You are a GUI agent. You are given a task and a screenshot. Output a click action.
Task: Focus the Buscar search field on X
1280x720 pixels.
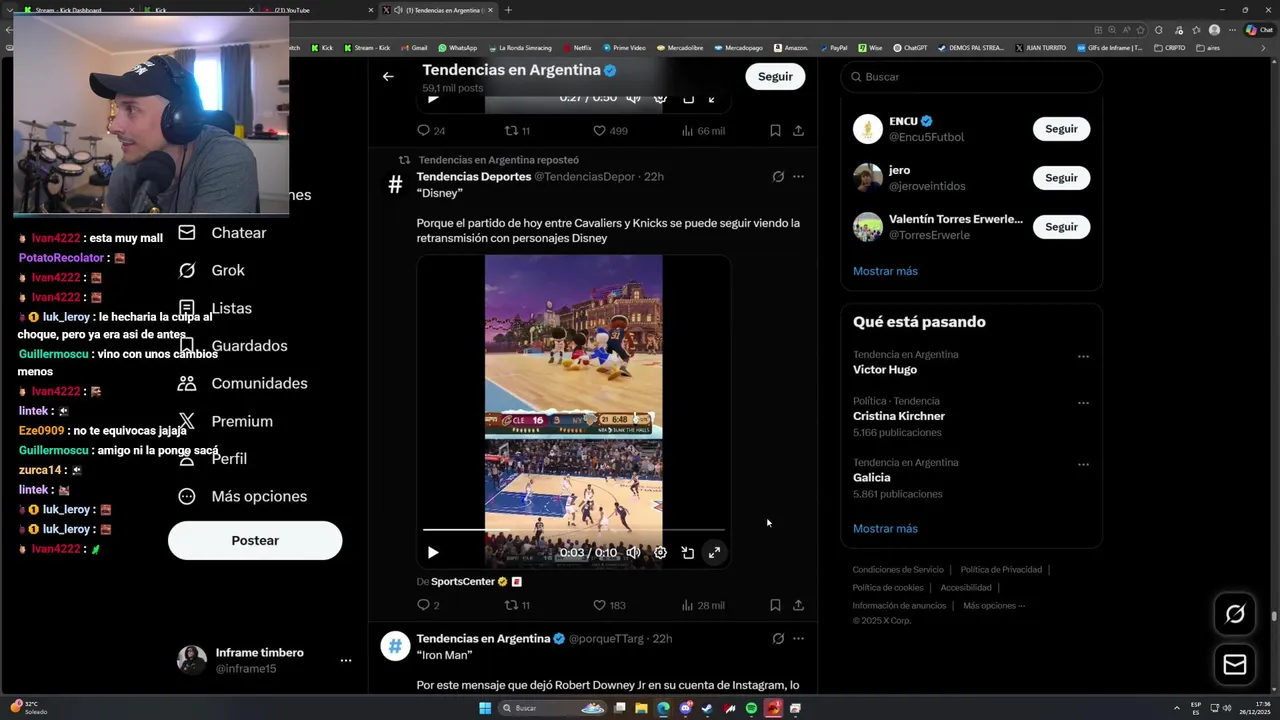[x=971, y=77]
